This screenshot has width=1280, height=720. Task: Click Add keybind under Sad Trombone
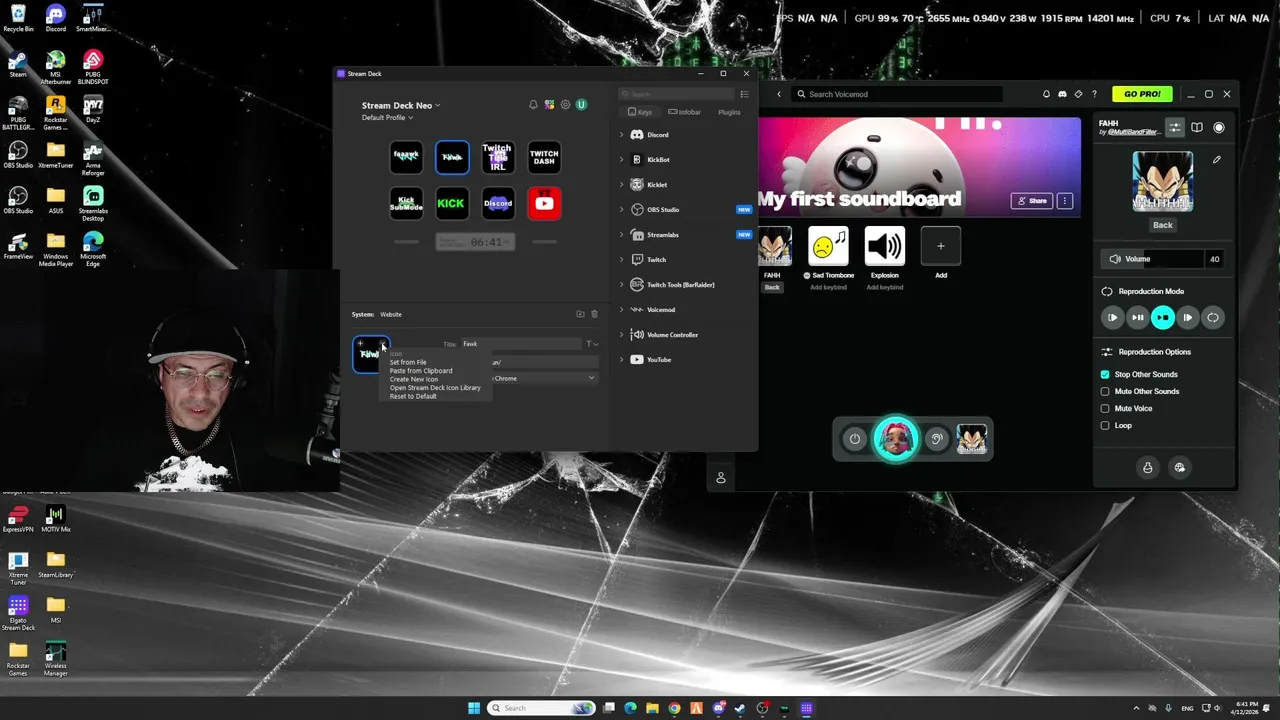pos(828,287)
